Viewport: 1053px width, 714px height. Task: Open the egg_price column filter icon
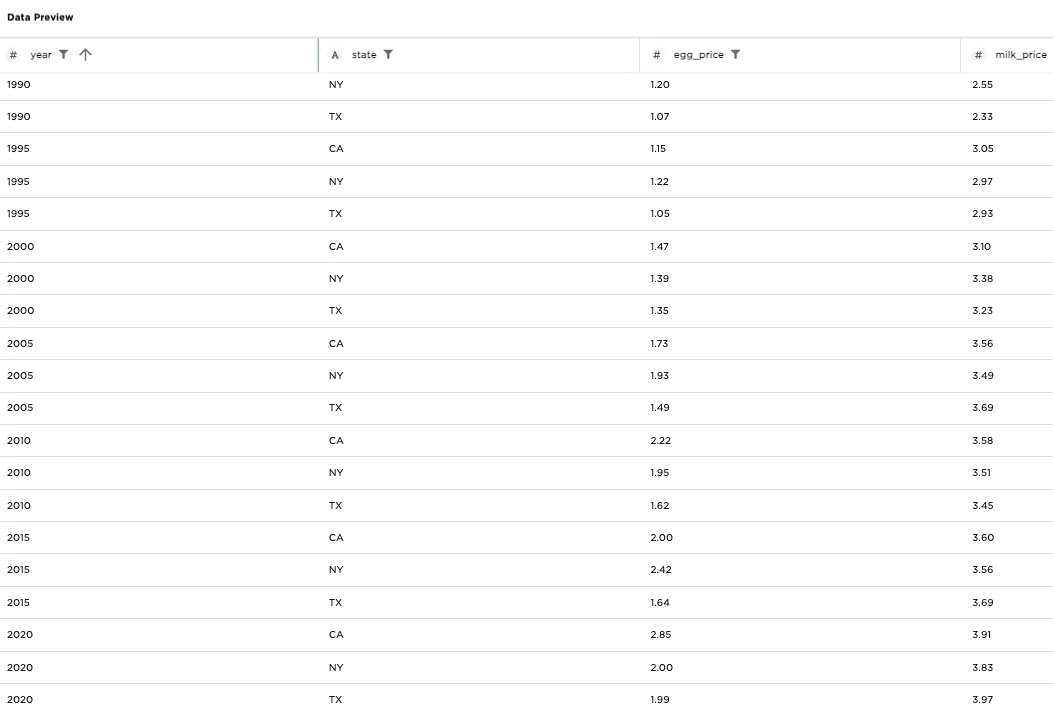tap(735, 55)
